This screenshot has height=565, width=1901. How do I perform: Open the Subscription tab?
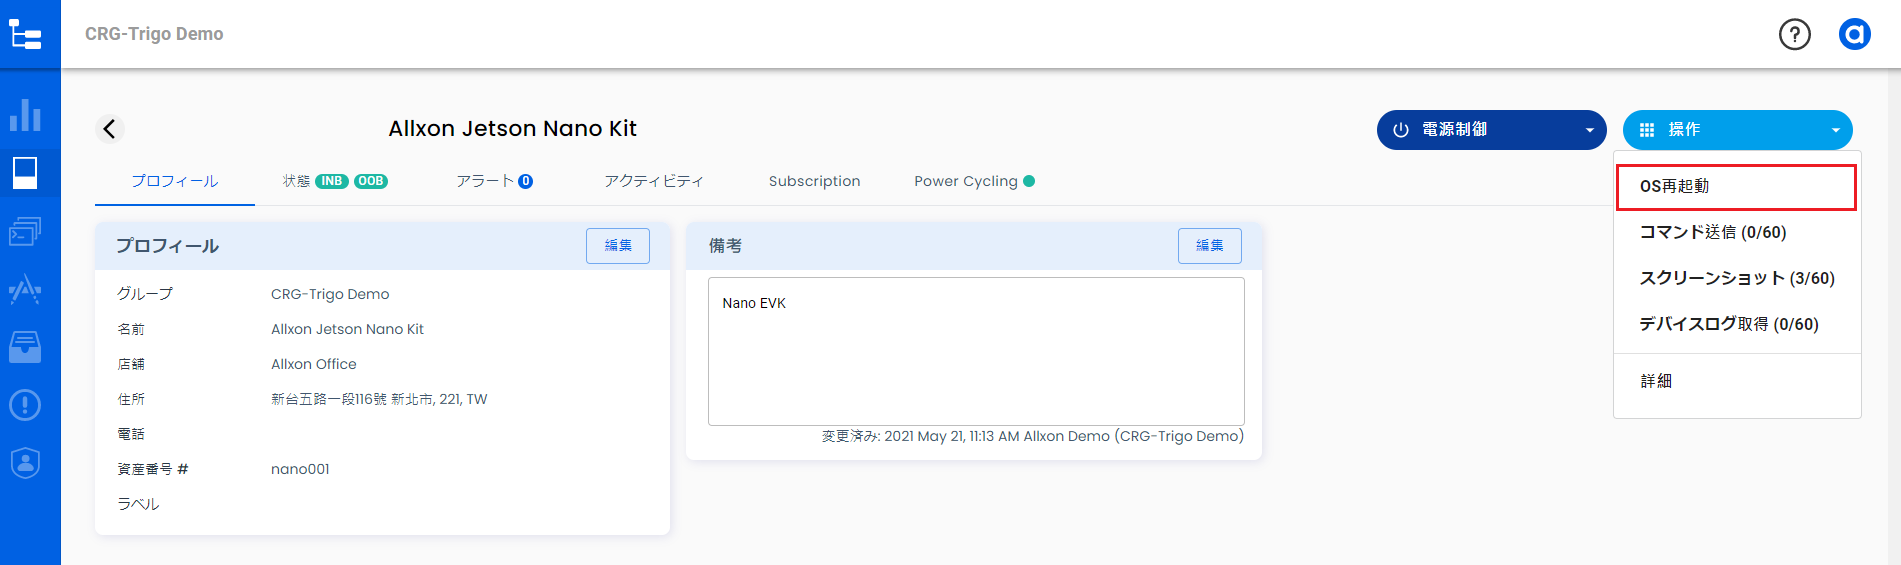tap(814, 181)
